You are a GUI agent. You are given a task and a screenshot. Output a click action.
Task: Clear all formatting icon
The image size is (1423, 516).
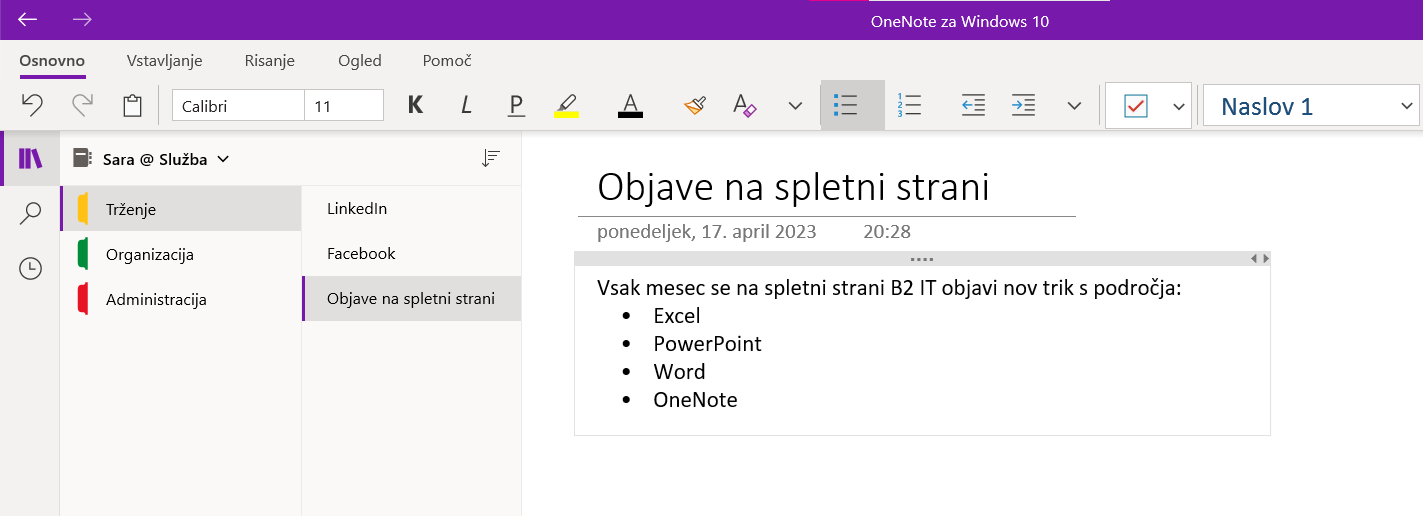(745, 105)
